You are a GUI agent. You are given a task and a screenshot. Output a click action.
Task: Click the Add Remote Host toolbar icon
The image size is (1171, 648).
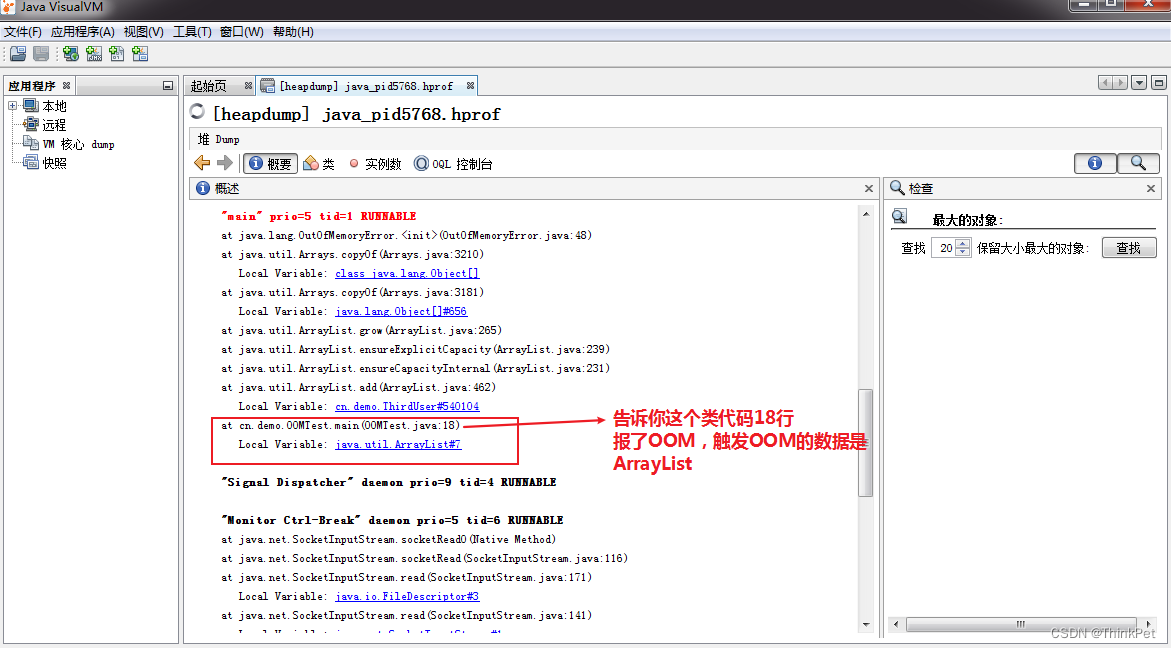coord(71,53)
